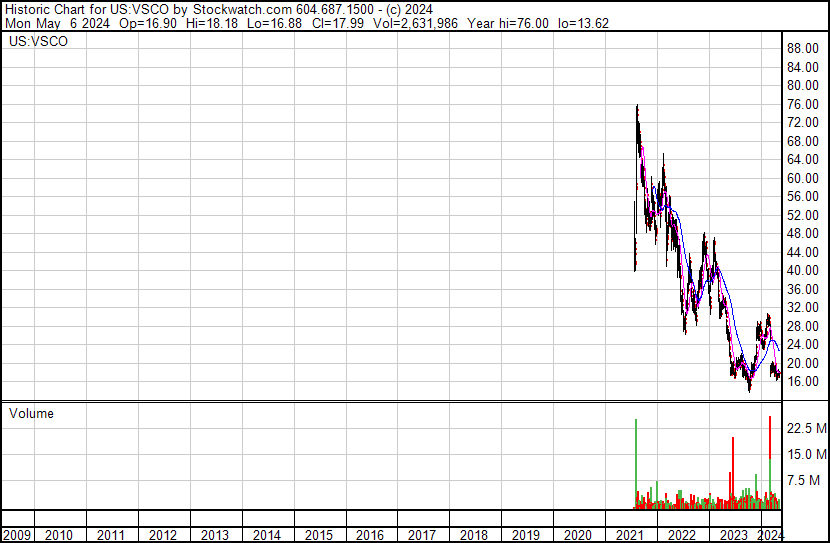Click the 2019 year label on the time axis

[525, 535]
